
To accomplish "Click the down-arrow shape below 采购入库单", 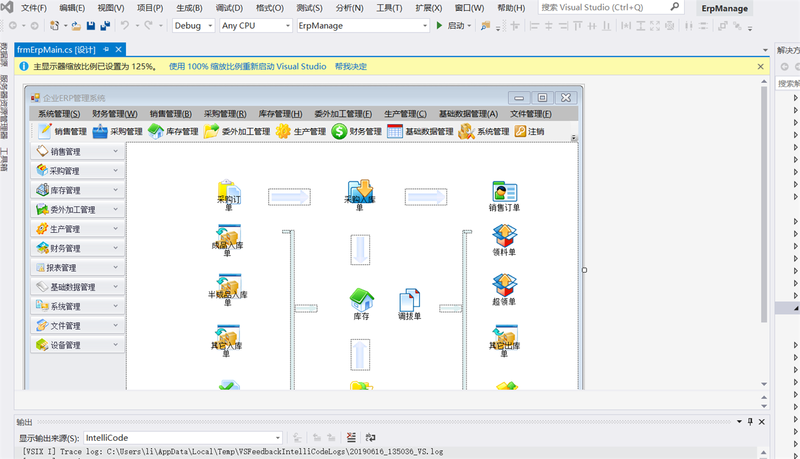I will 360,249.
